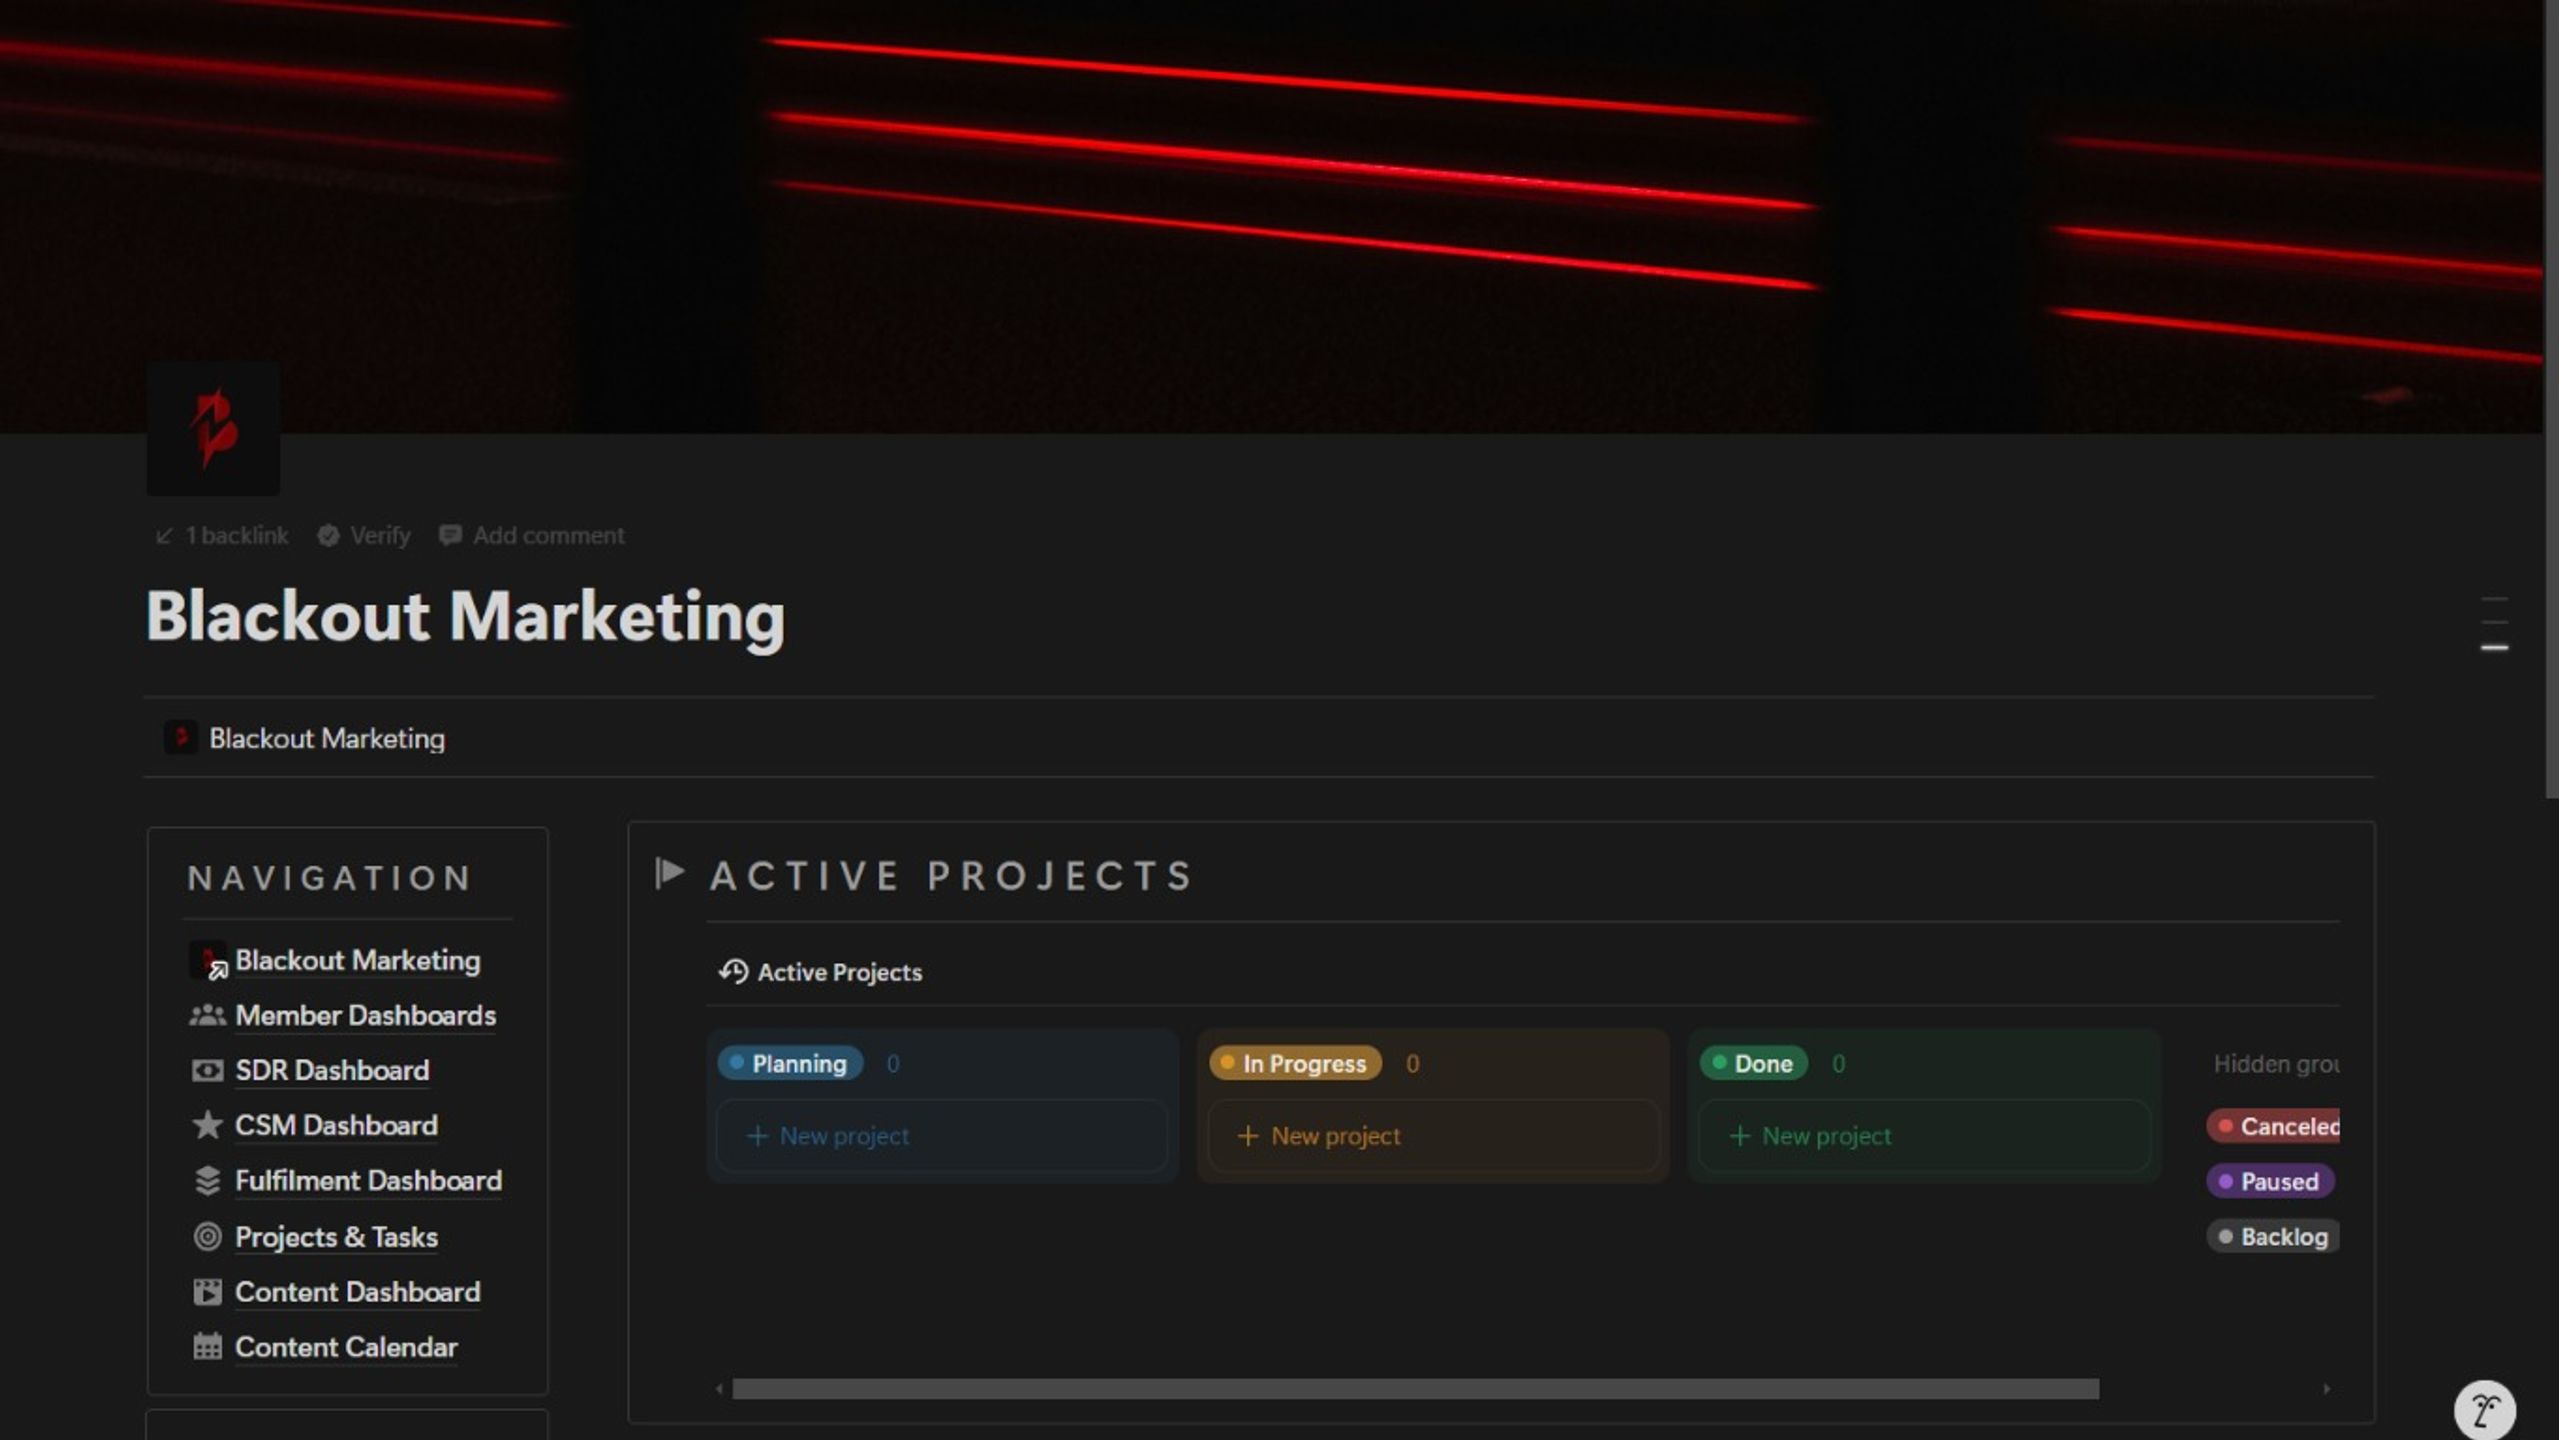Add New project under In Progress

pyautogui.click(x=1432, y=1136)
